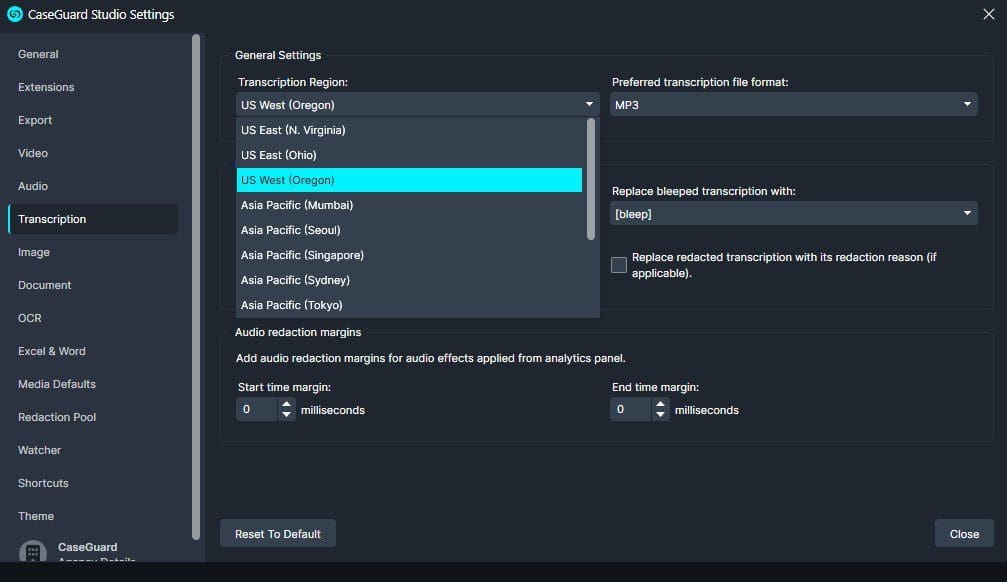The height and width of the screenshot is (582, 1007).
Task: Click the Close button at bottom right
Action: 963,533
